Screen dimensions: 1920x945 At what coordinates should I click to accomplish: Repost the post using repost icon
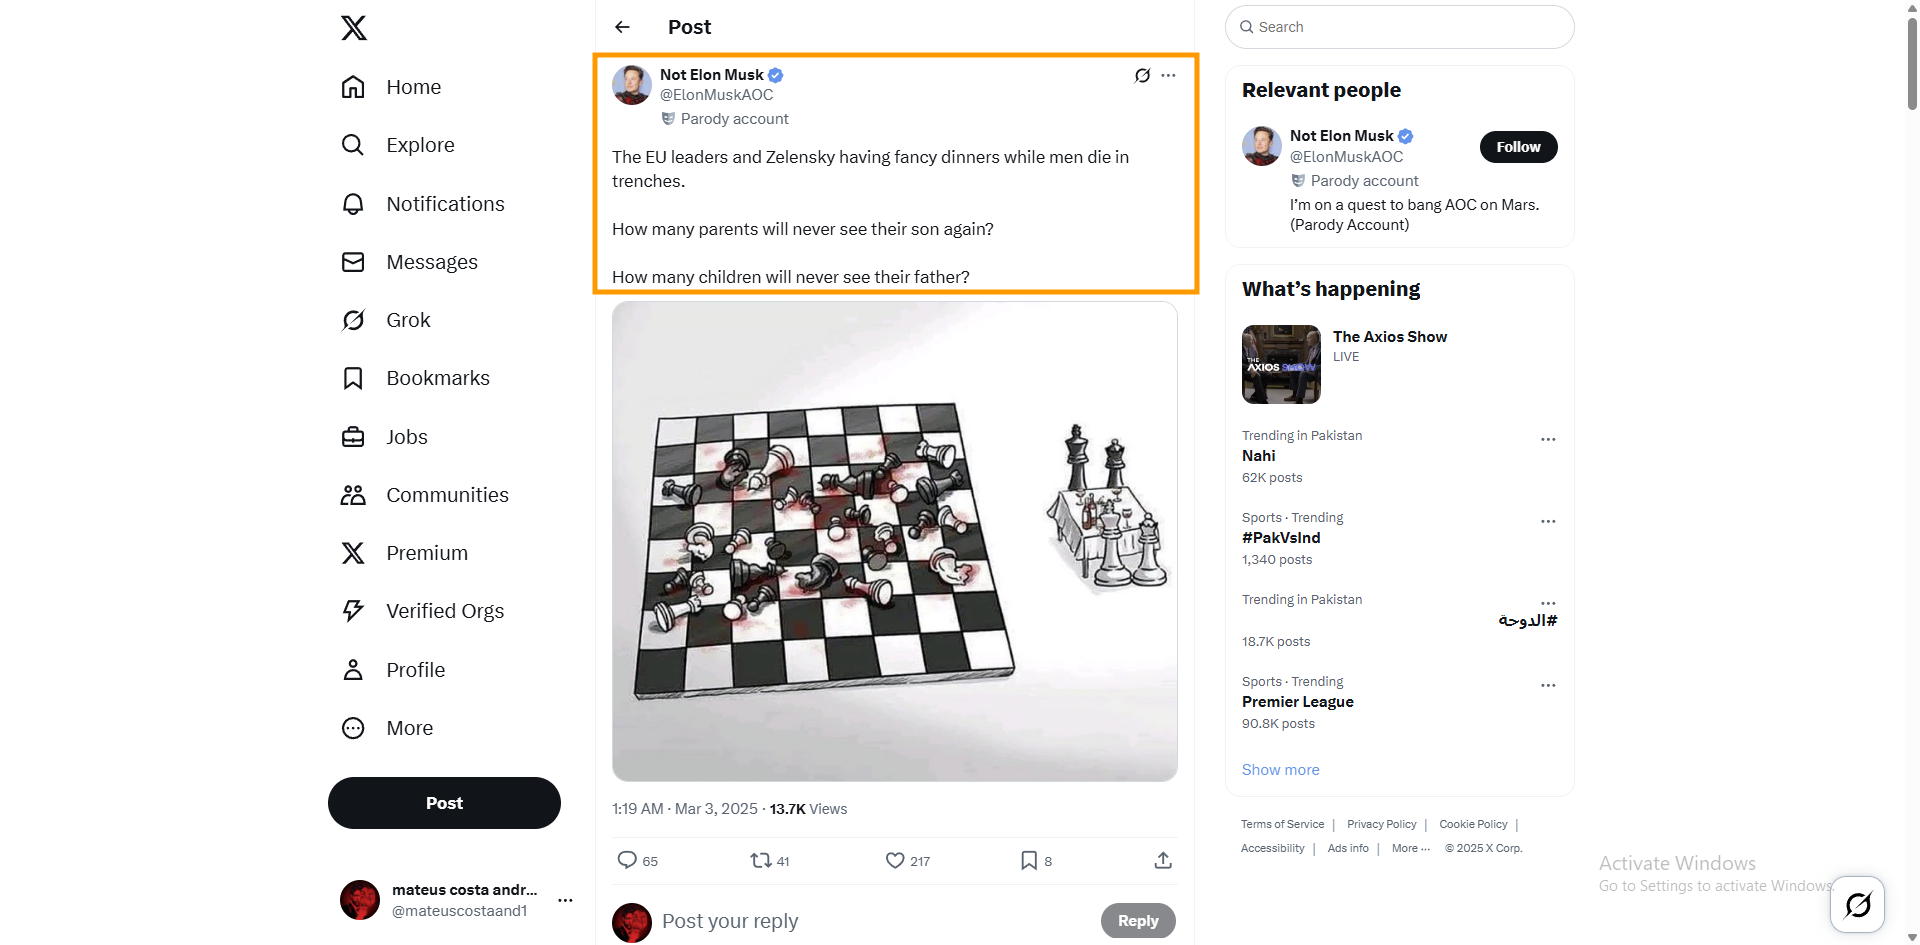[761, 860]
